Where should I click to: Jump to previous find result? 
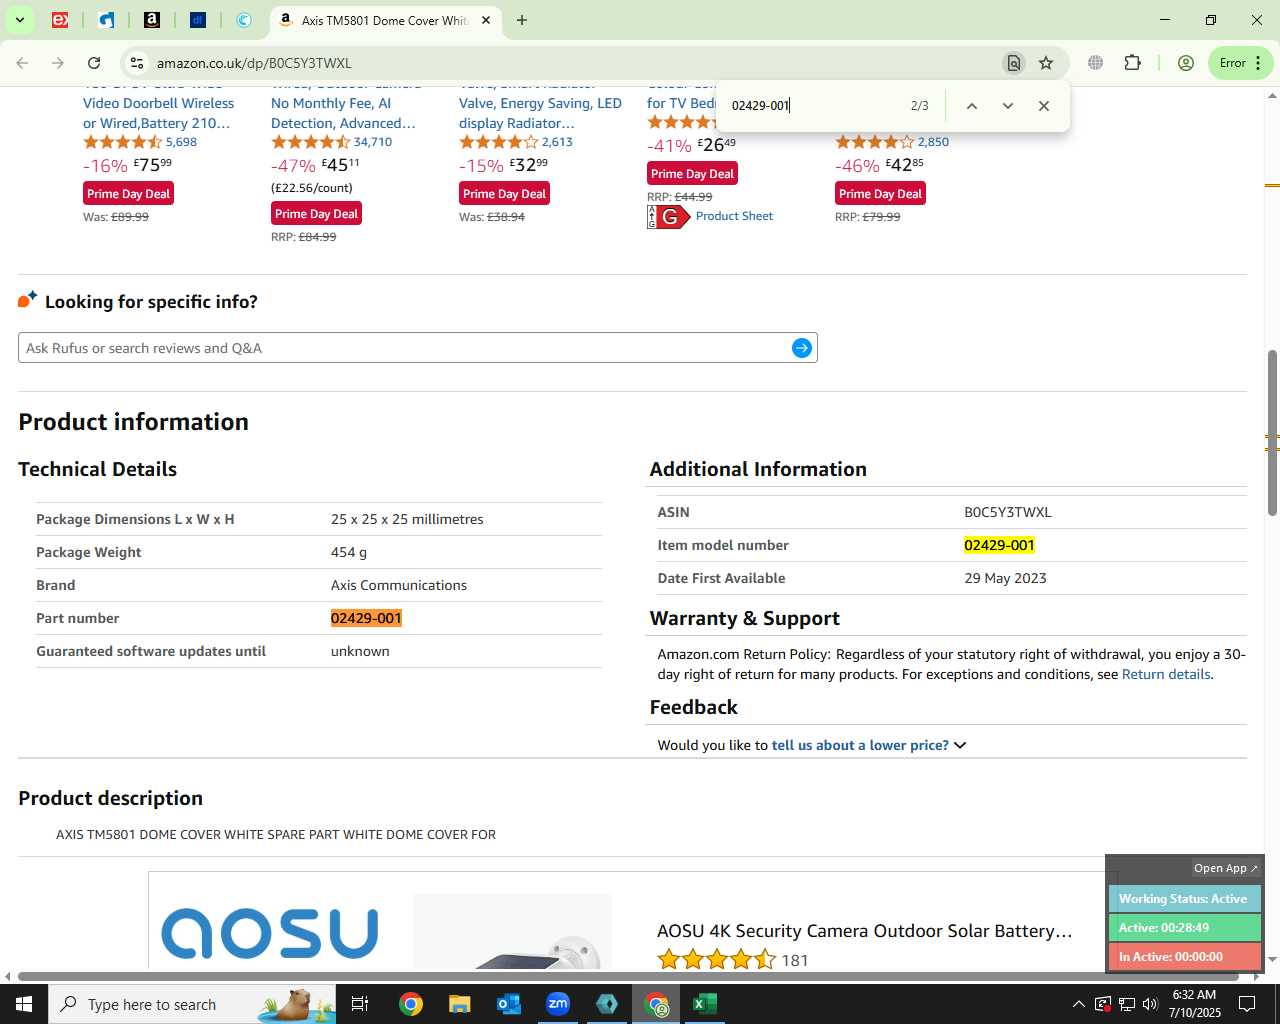pyautogui.click(x=971, y=106)
